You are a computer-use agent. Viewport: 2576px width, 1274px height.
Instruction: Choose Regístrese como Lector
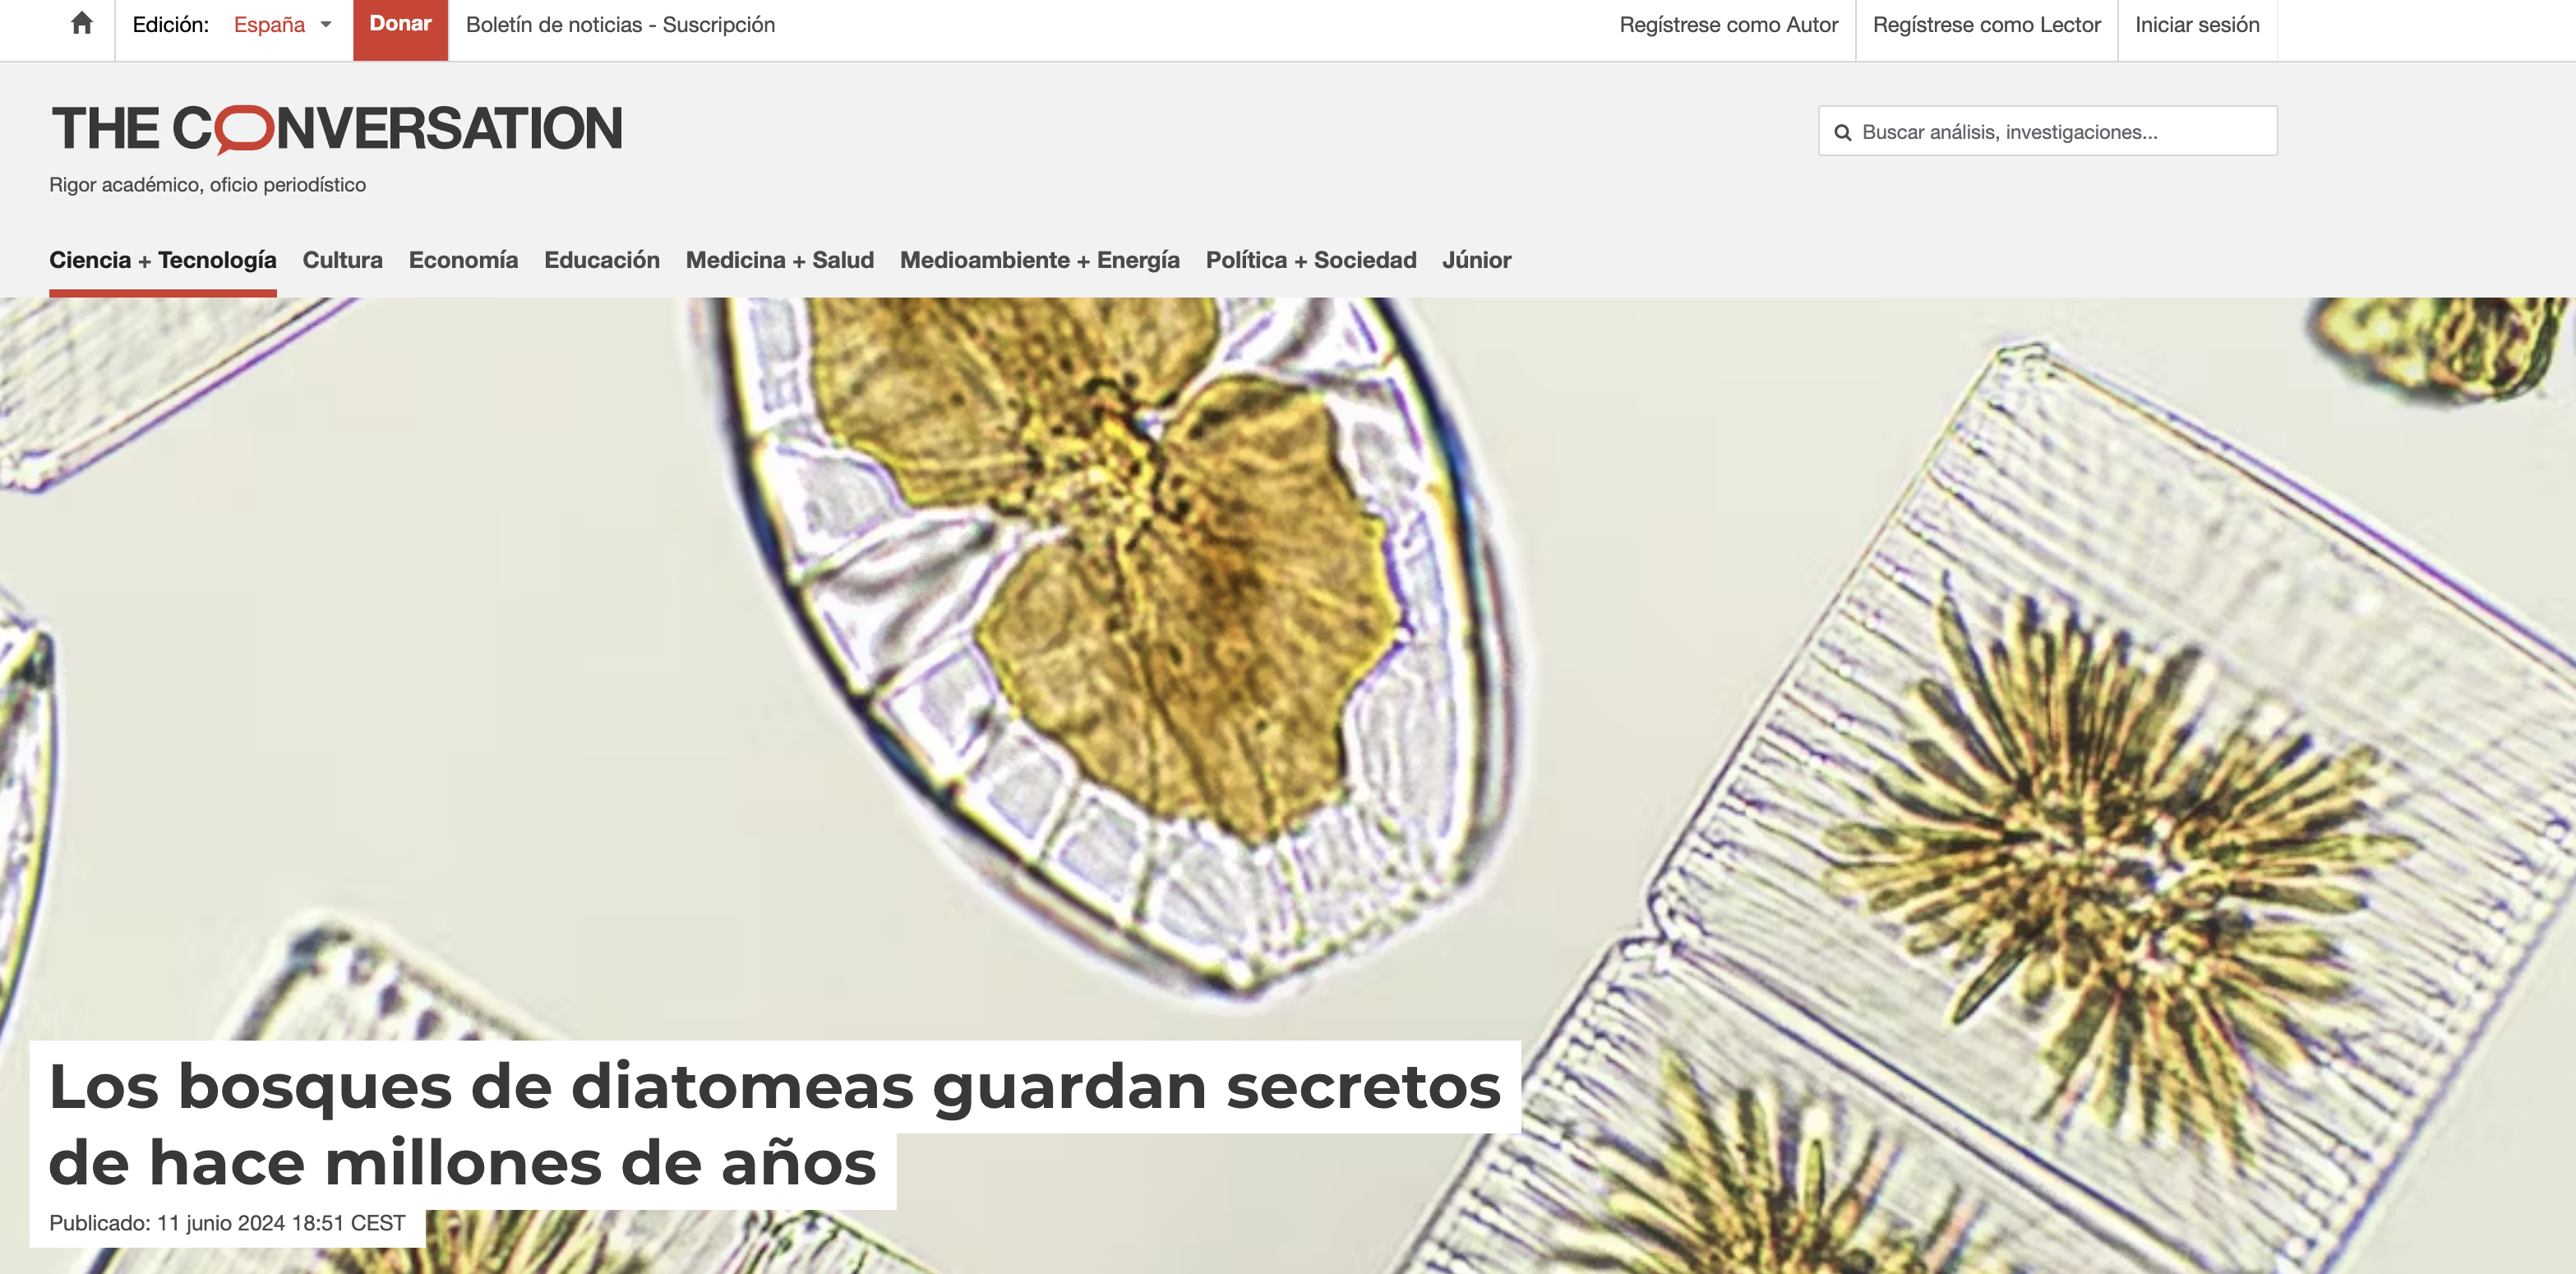click(x=1986, y=25)
